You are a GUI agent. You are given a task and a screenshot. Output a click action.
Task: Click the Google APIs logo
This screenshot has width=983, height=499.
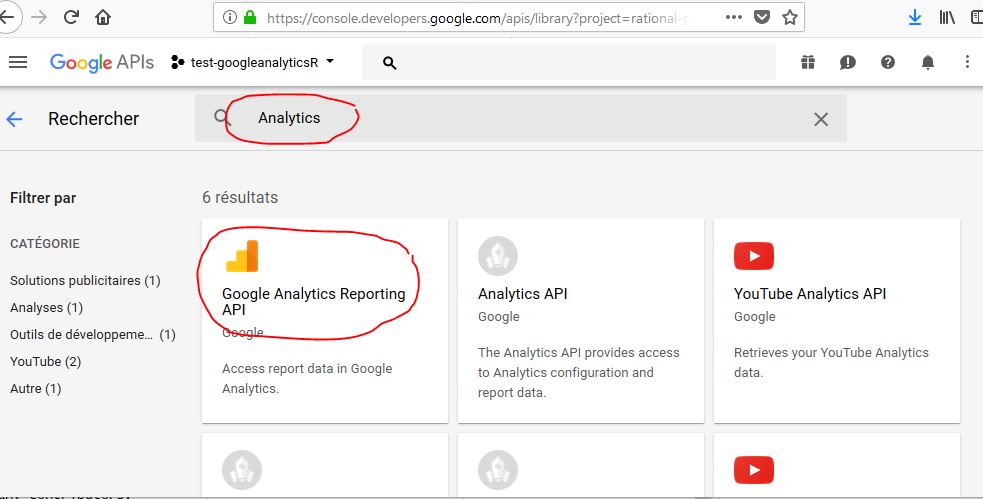click(x=102, y=62)
